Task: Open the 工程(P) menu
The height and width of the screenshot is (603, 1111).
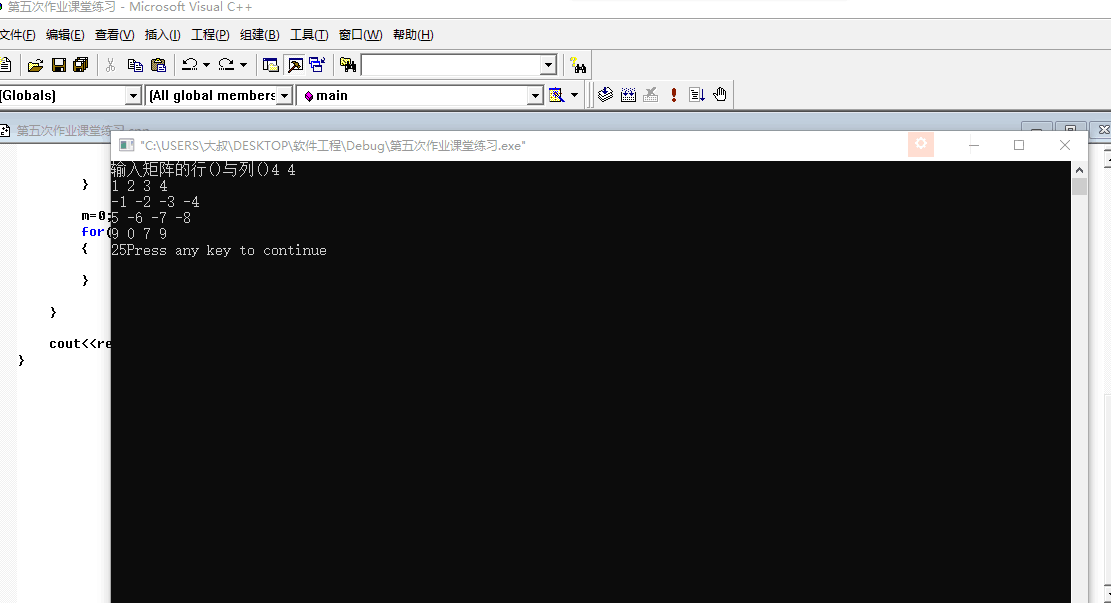Action: pyautogui.click(x=210, y=35)
